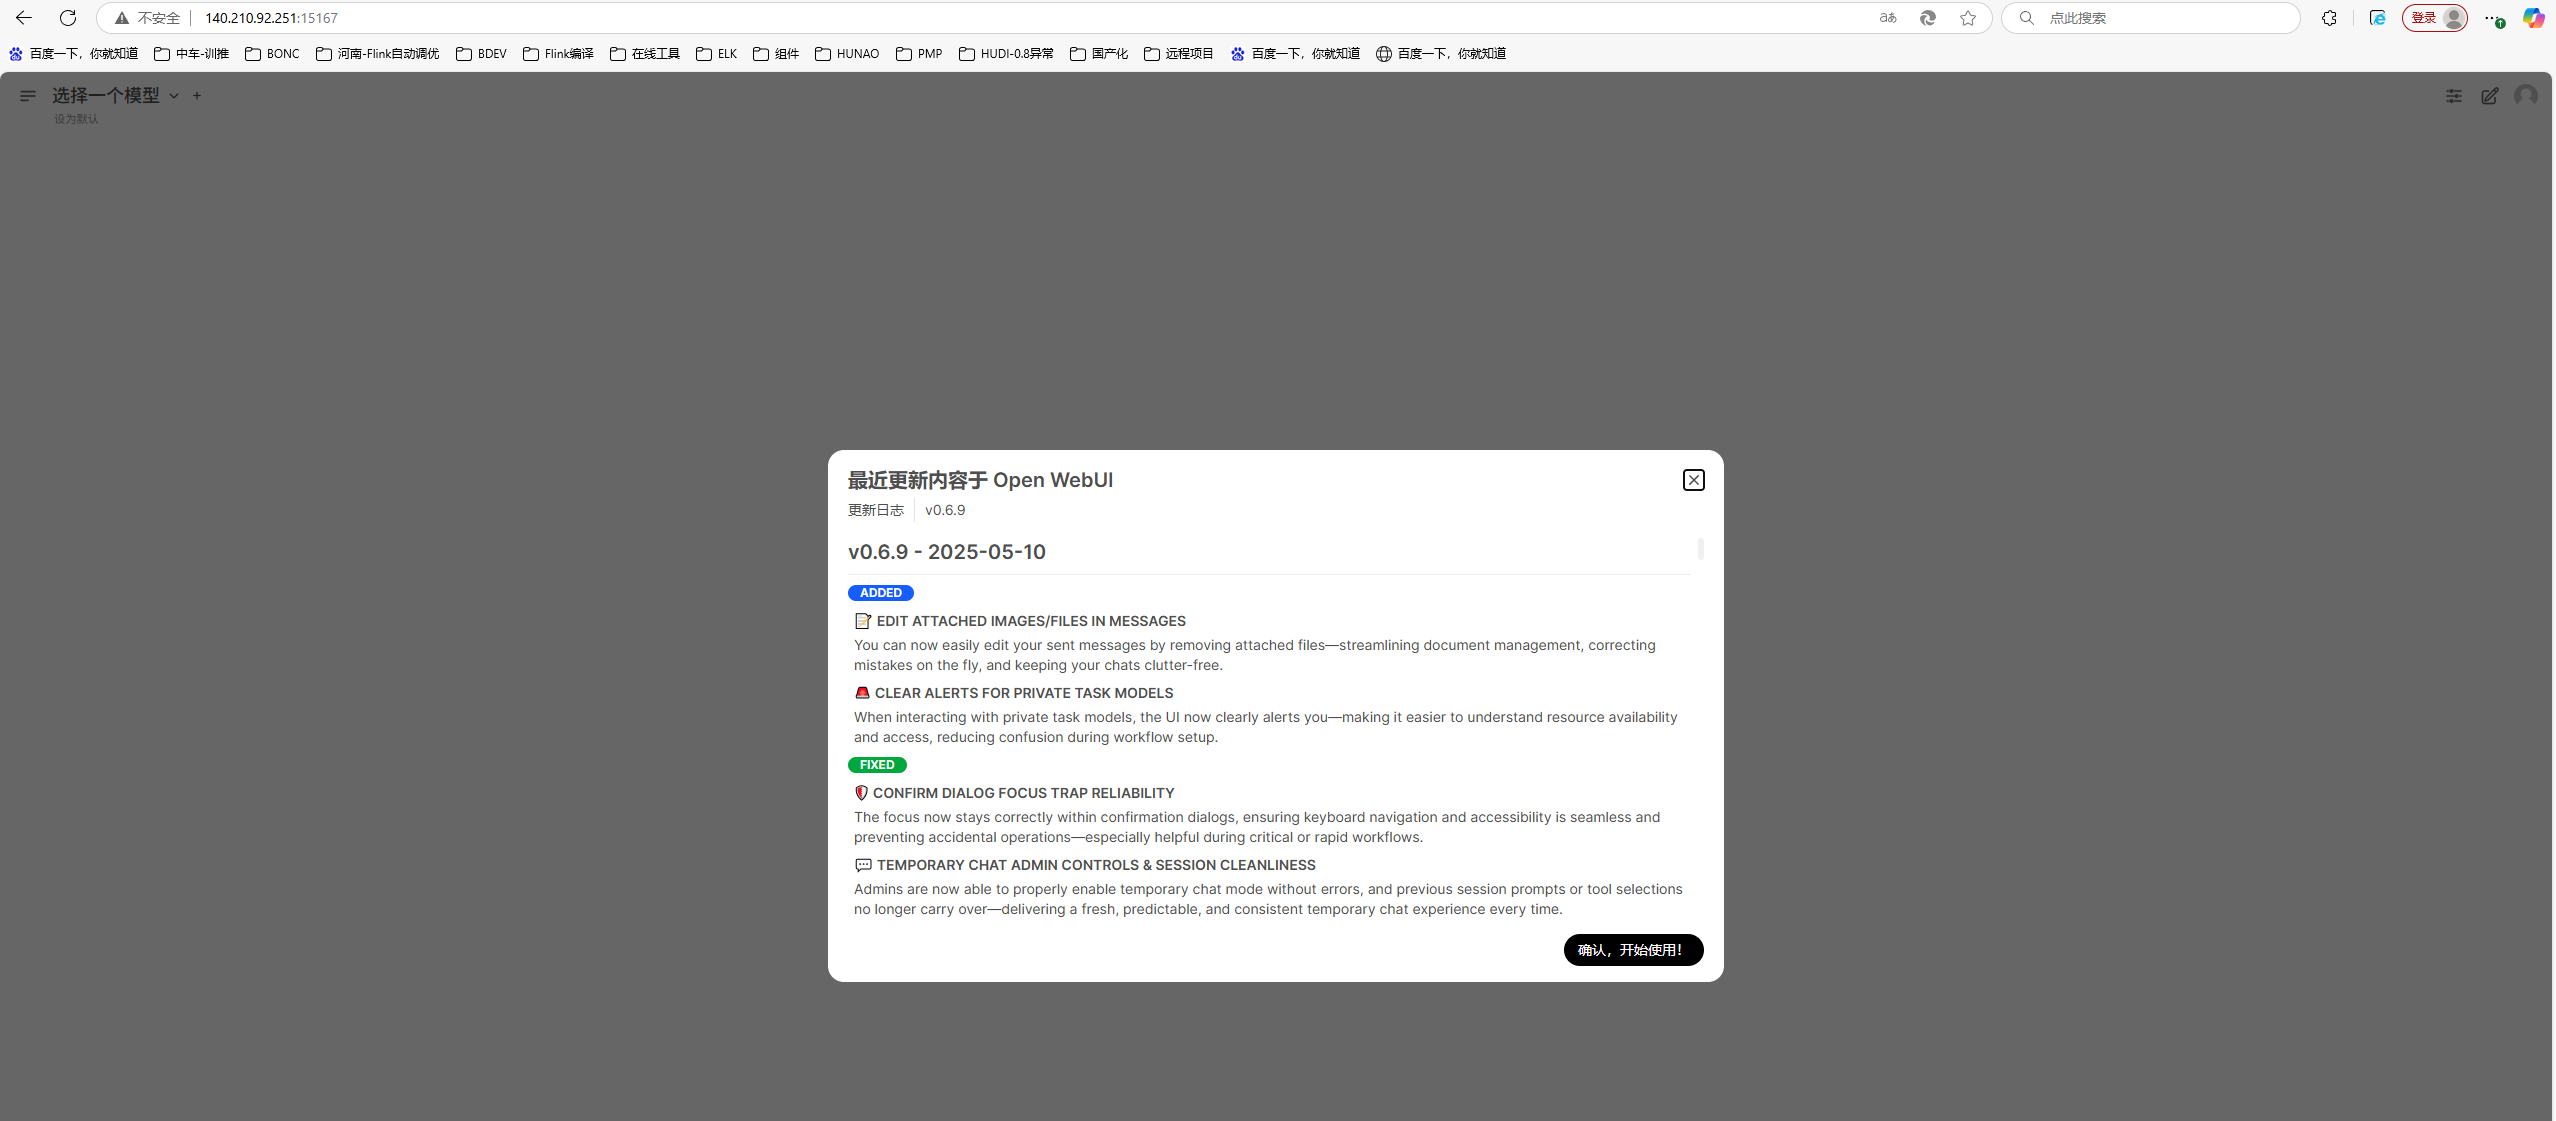Open the user avatar menu

click(x=2526, y=96)
